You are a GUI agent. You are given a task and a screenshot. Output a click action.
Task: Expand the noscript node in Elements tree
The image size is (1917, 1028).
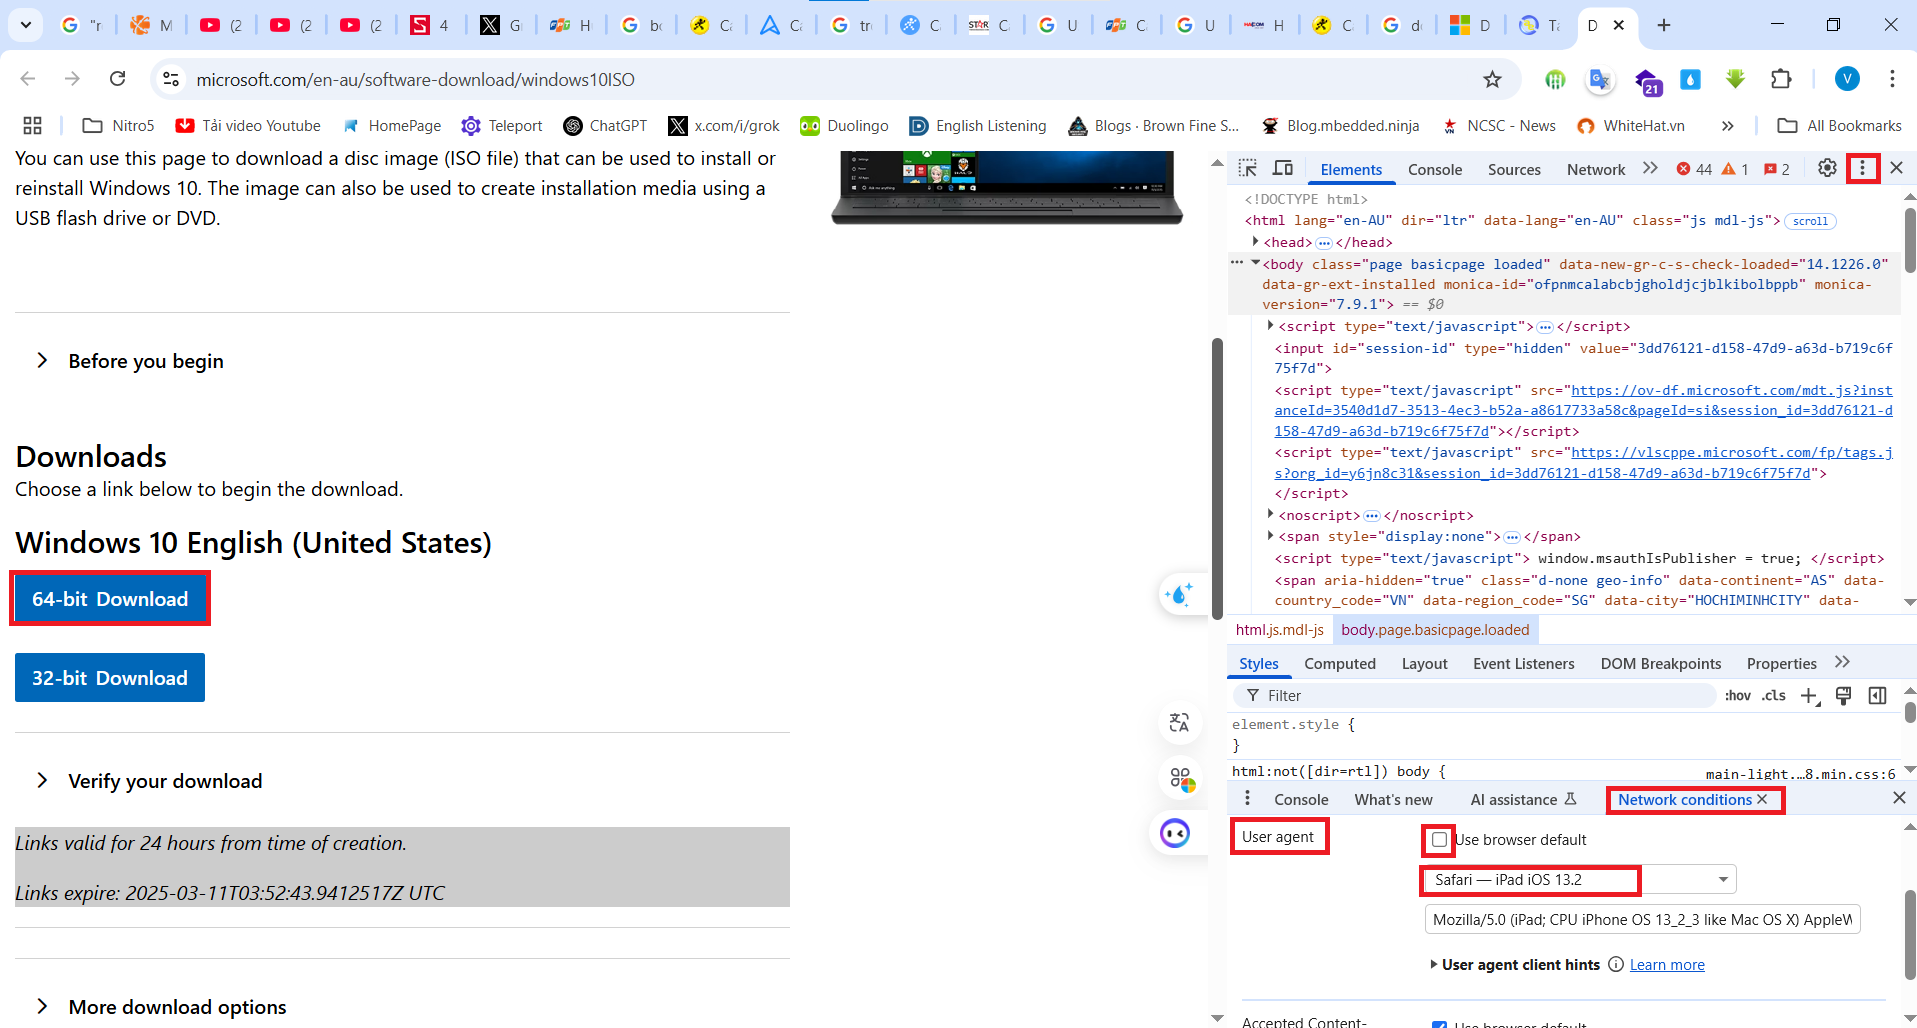[1270, 514]
